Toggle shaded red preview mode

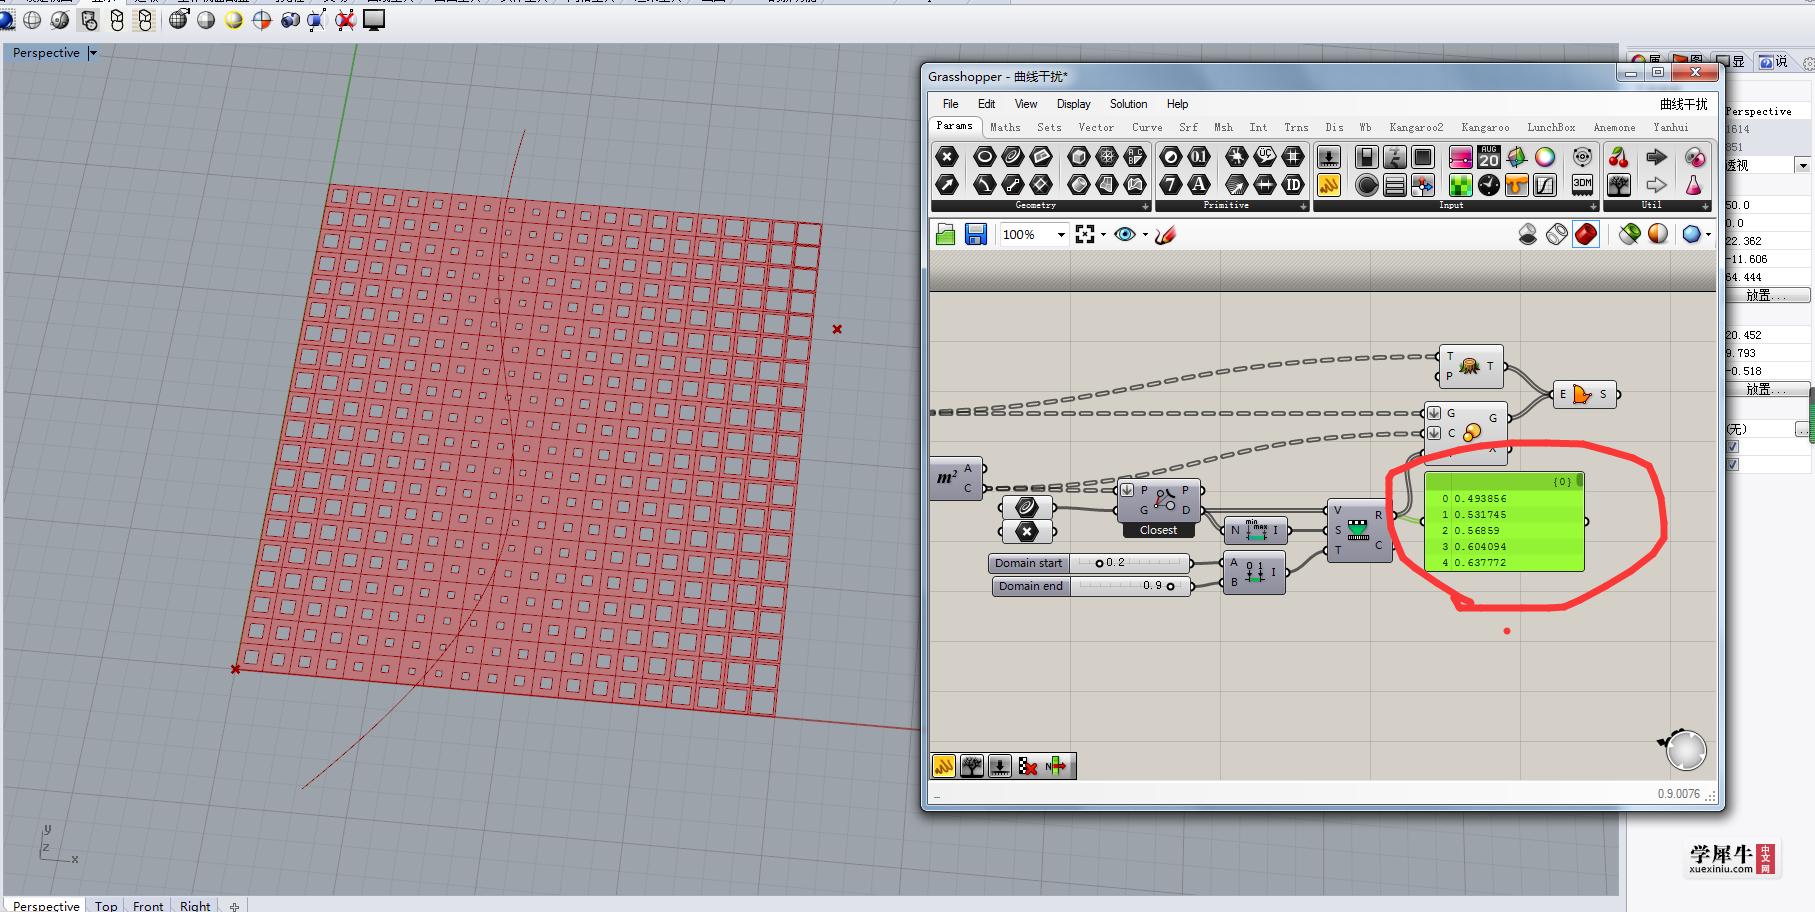pyautogui.click(x=1586, y=234)
